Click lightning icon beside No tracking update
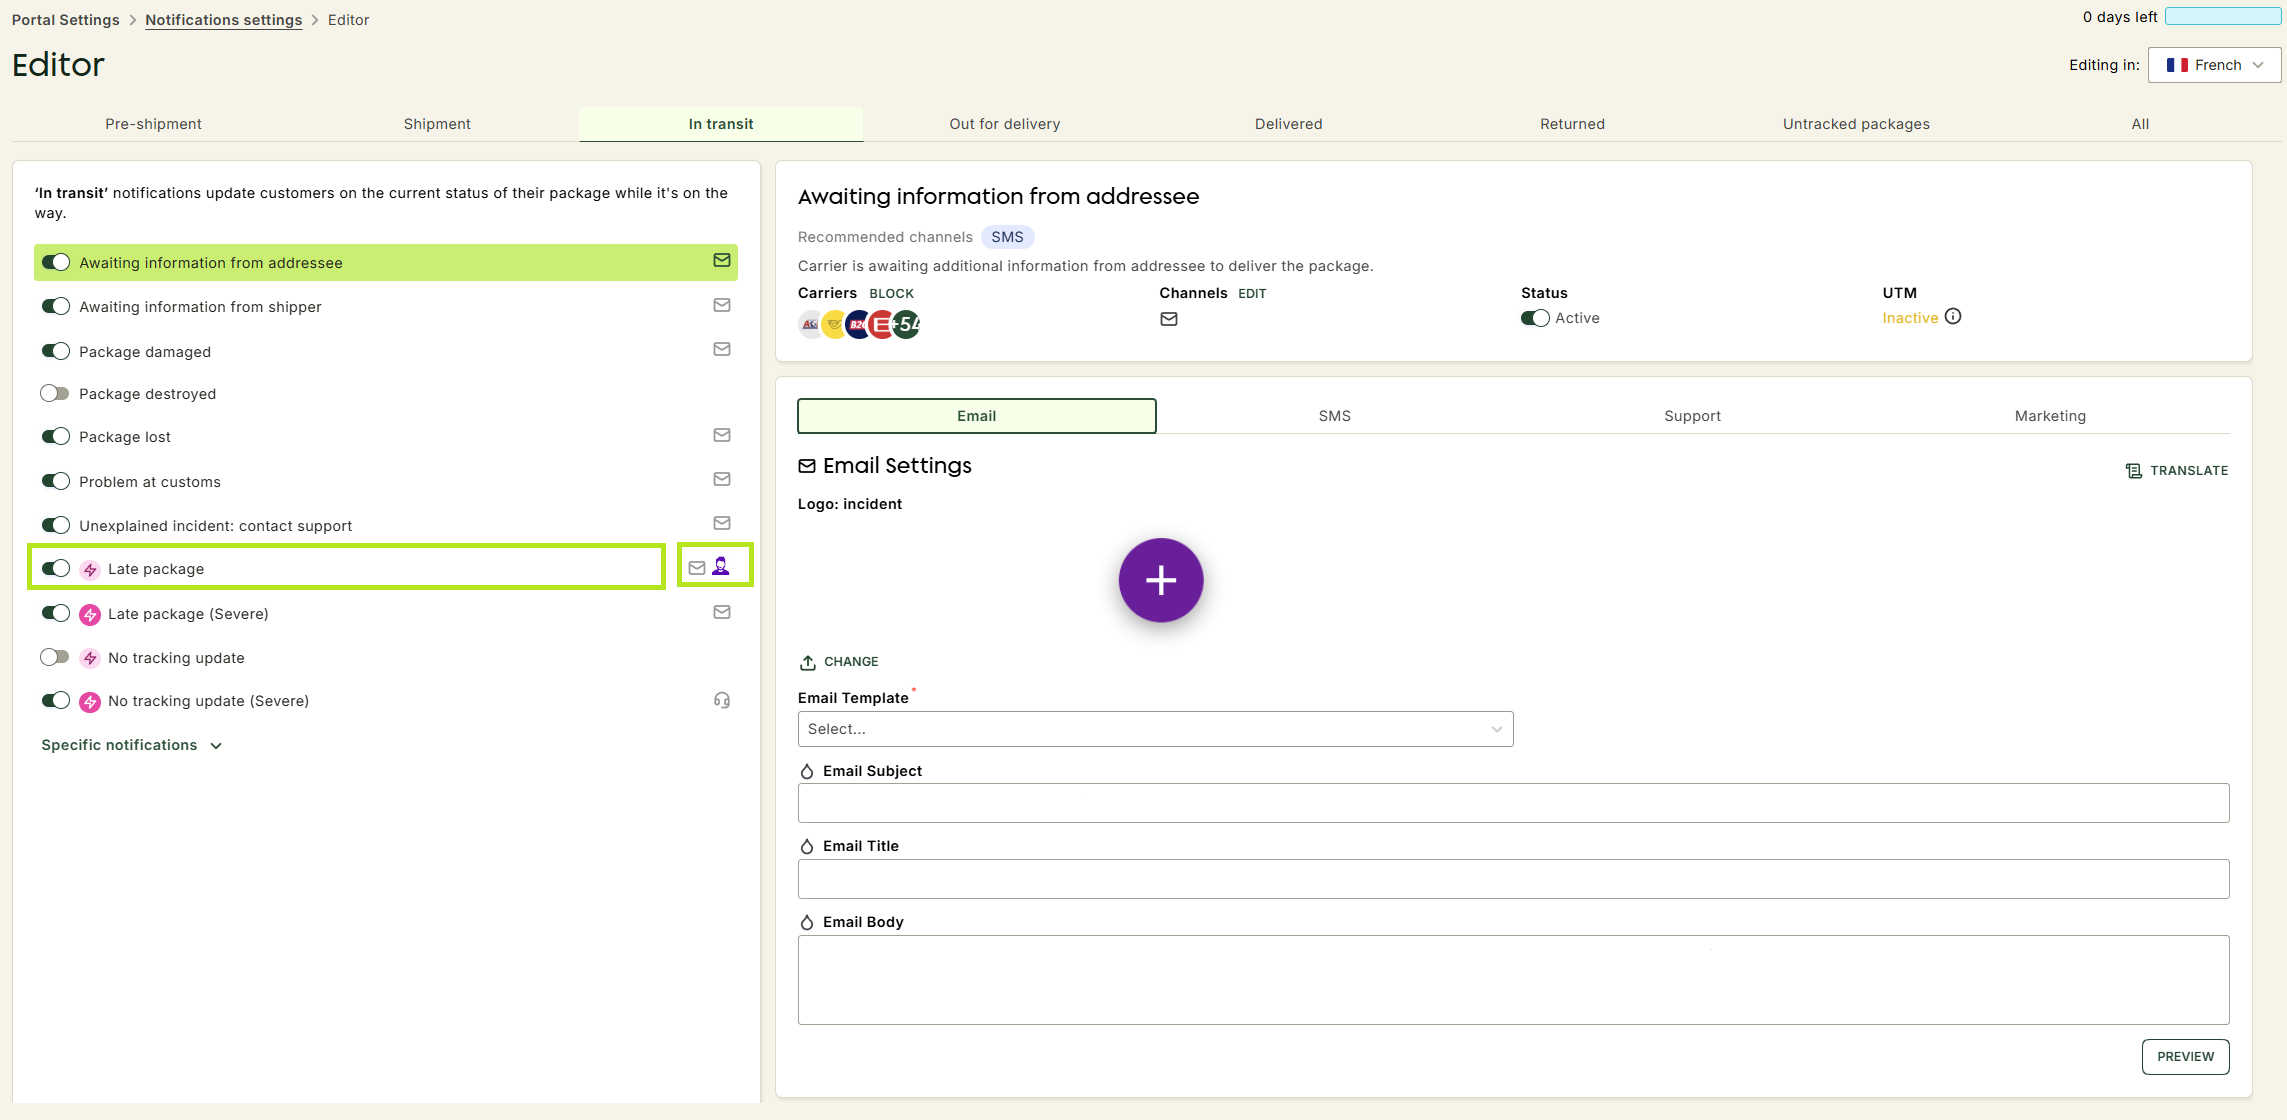The image size is (2287, 1120). 90,658
